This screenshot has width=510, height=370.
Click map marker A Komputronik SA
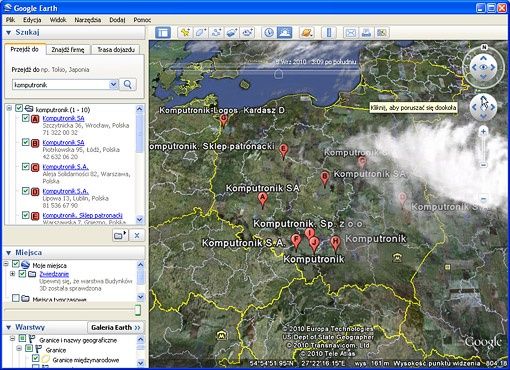(263, 200)
